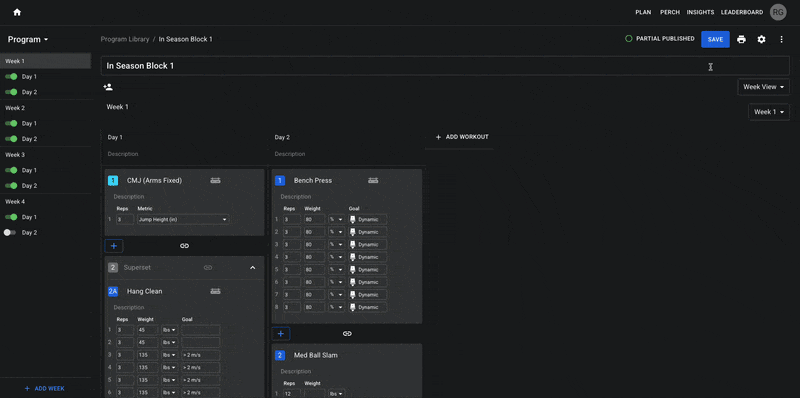Open program settings gear
Viewport: 800px width, 398px height.
tap(761, 39)
